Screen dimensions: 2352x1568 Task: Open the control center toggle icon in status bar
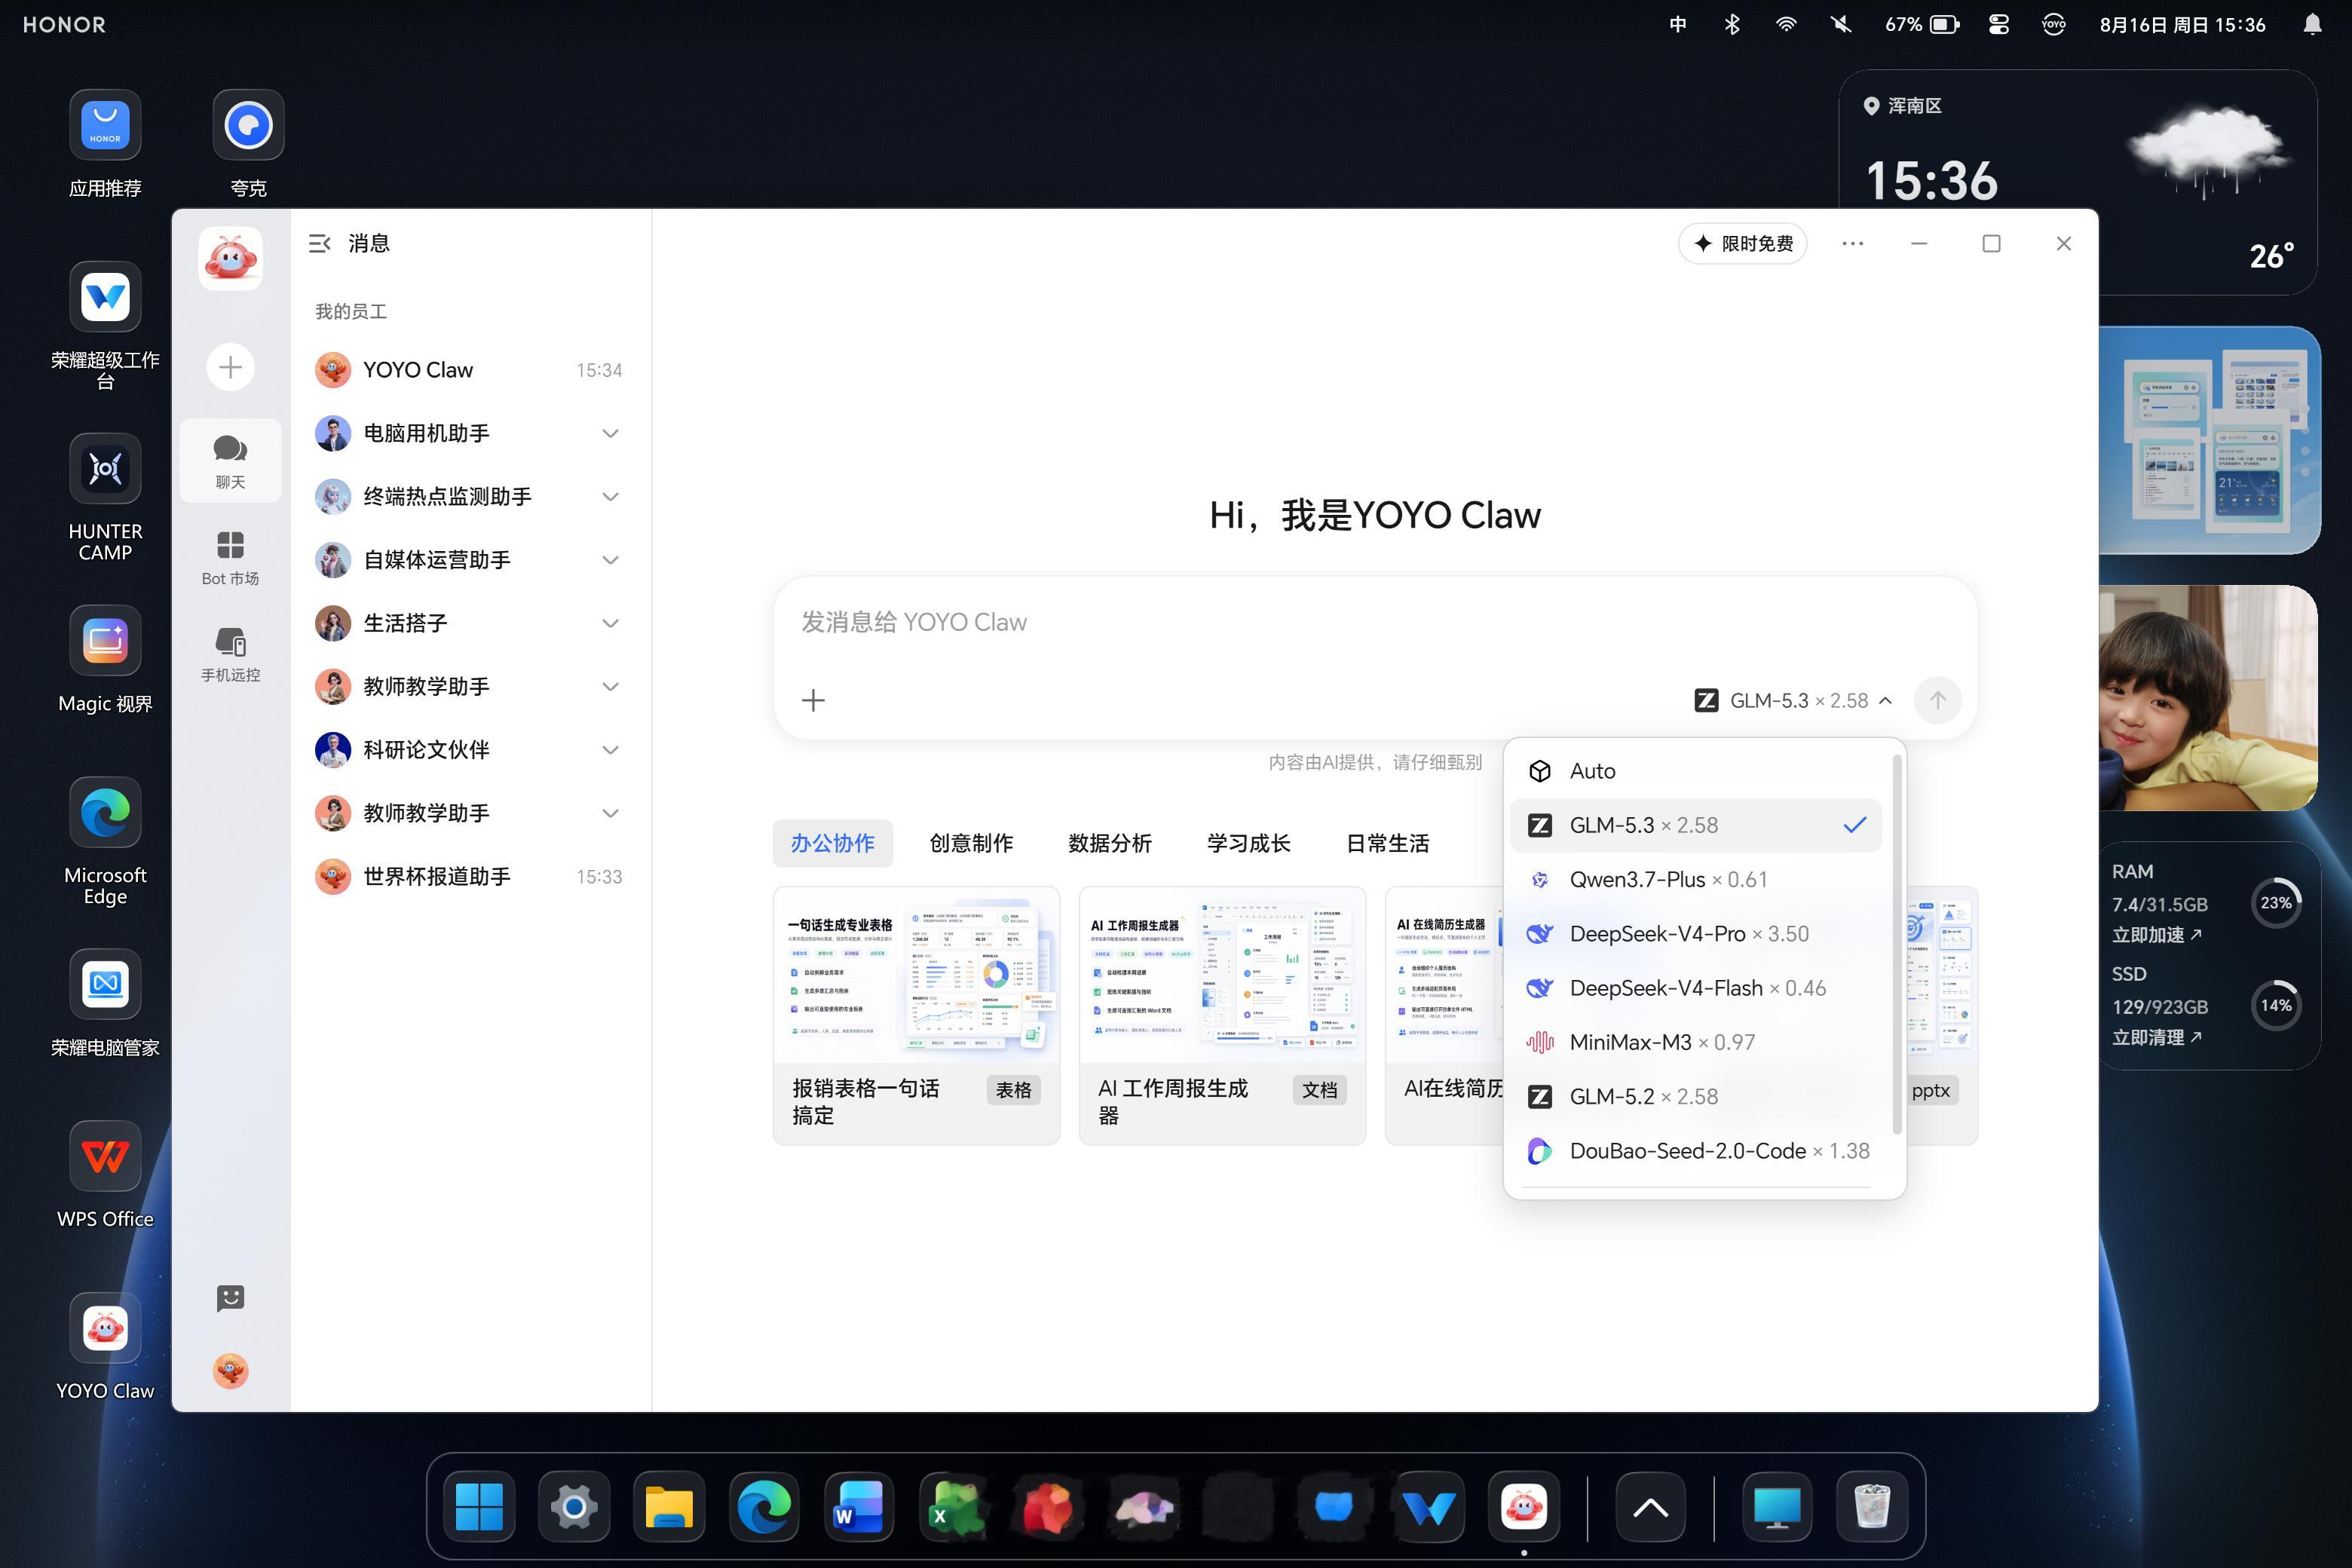(x=1999, y=24)
